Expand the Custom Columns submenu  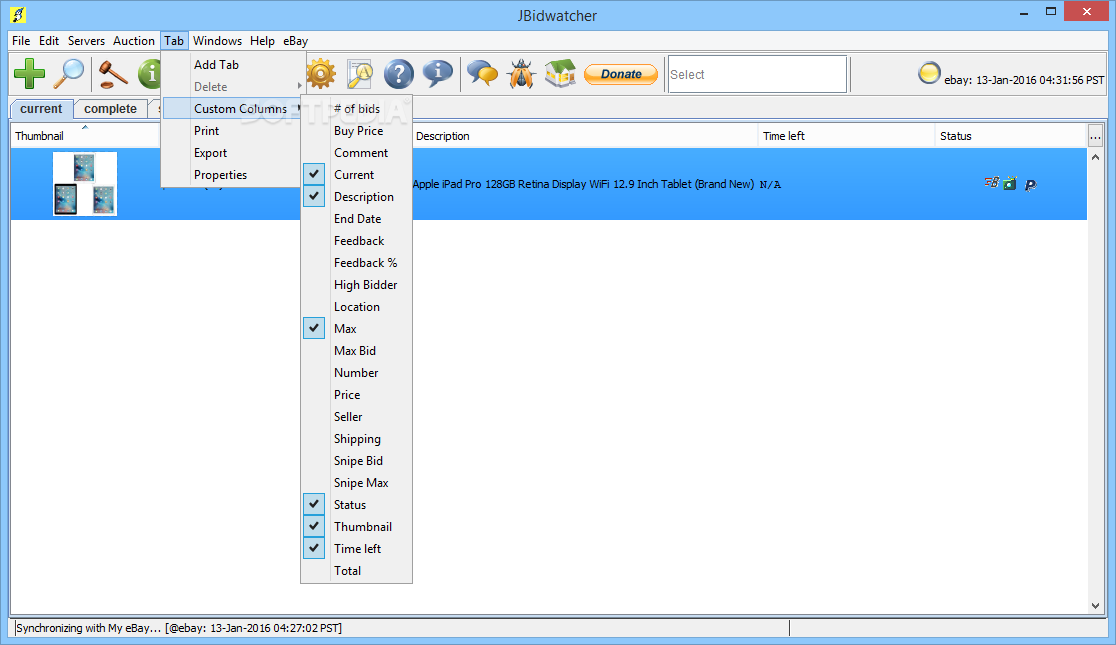click(233, 108)
